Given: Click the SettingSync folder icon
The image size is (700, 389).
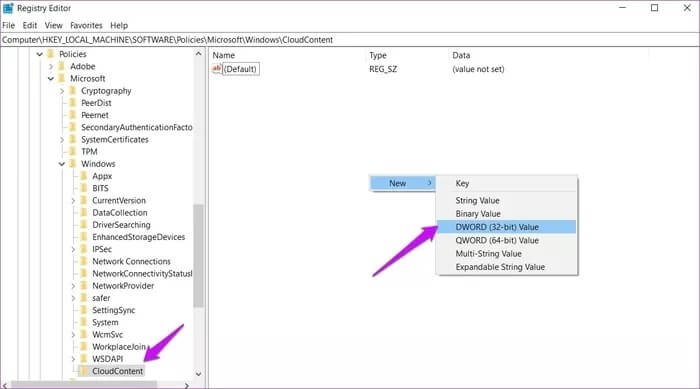Looking at the screenshot, I should (84, 310).
